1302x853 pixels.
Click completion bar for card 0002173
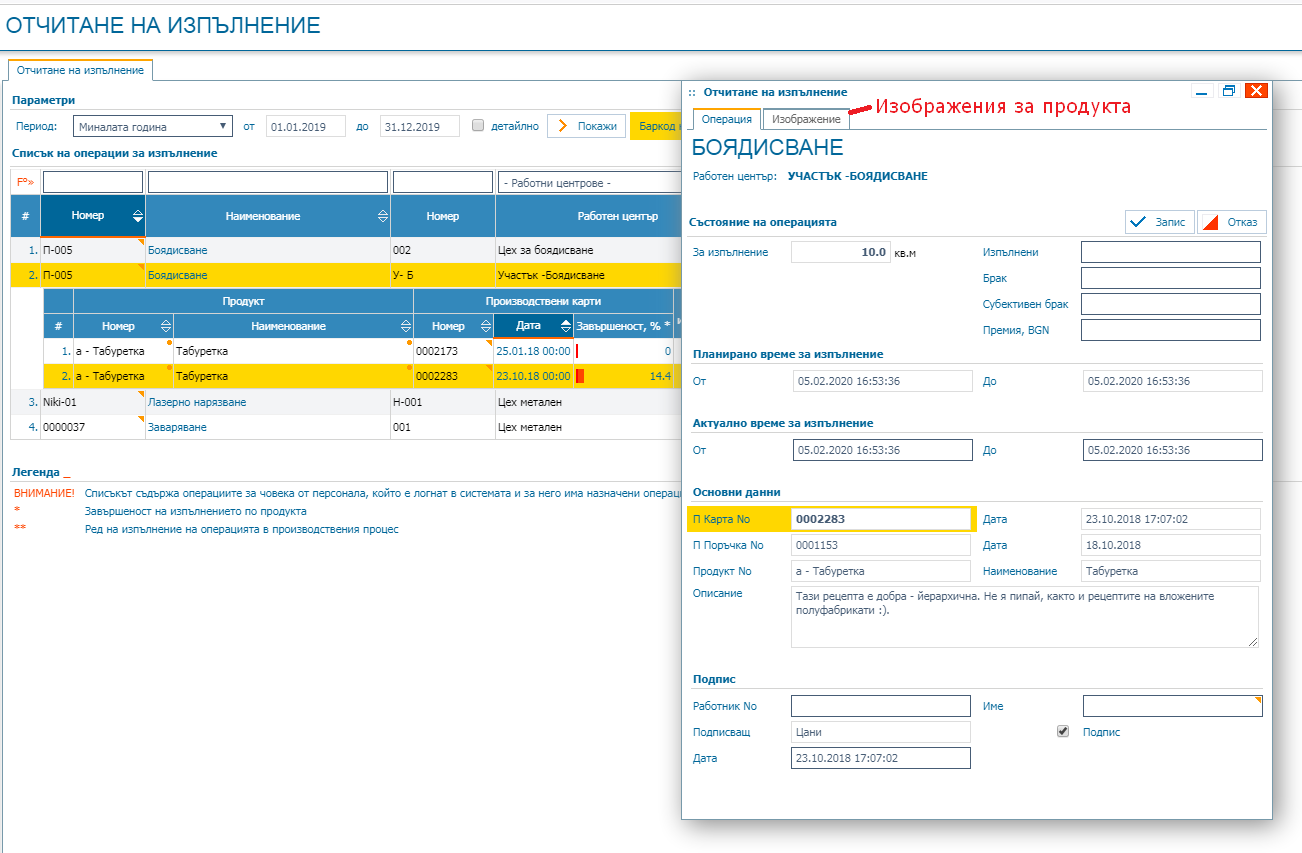tap(577, 351)
